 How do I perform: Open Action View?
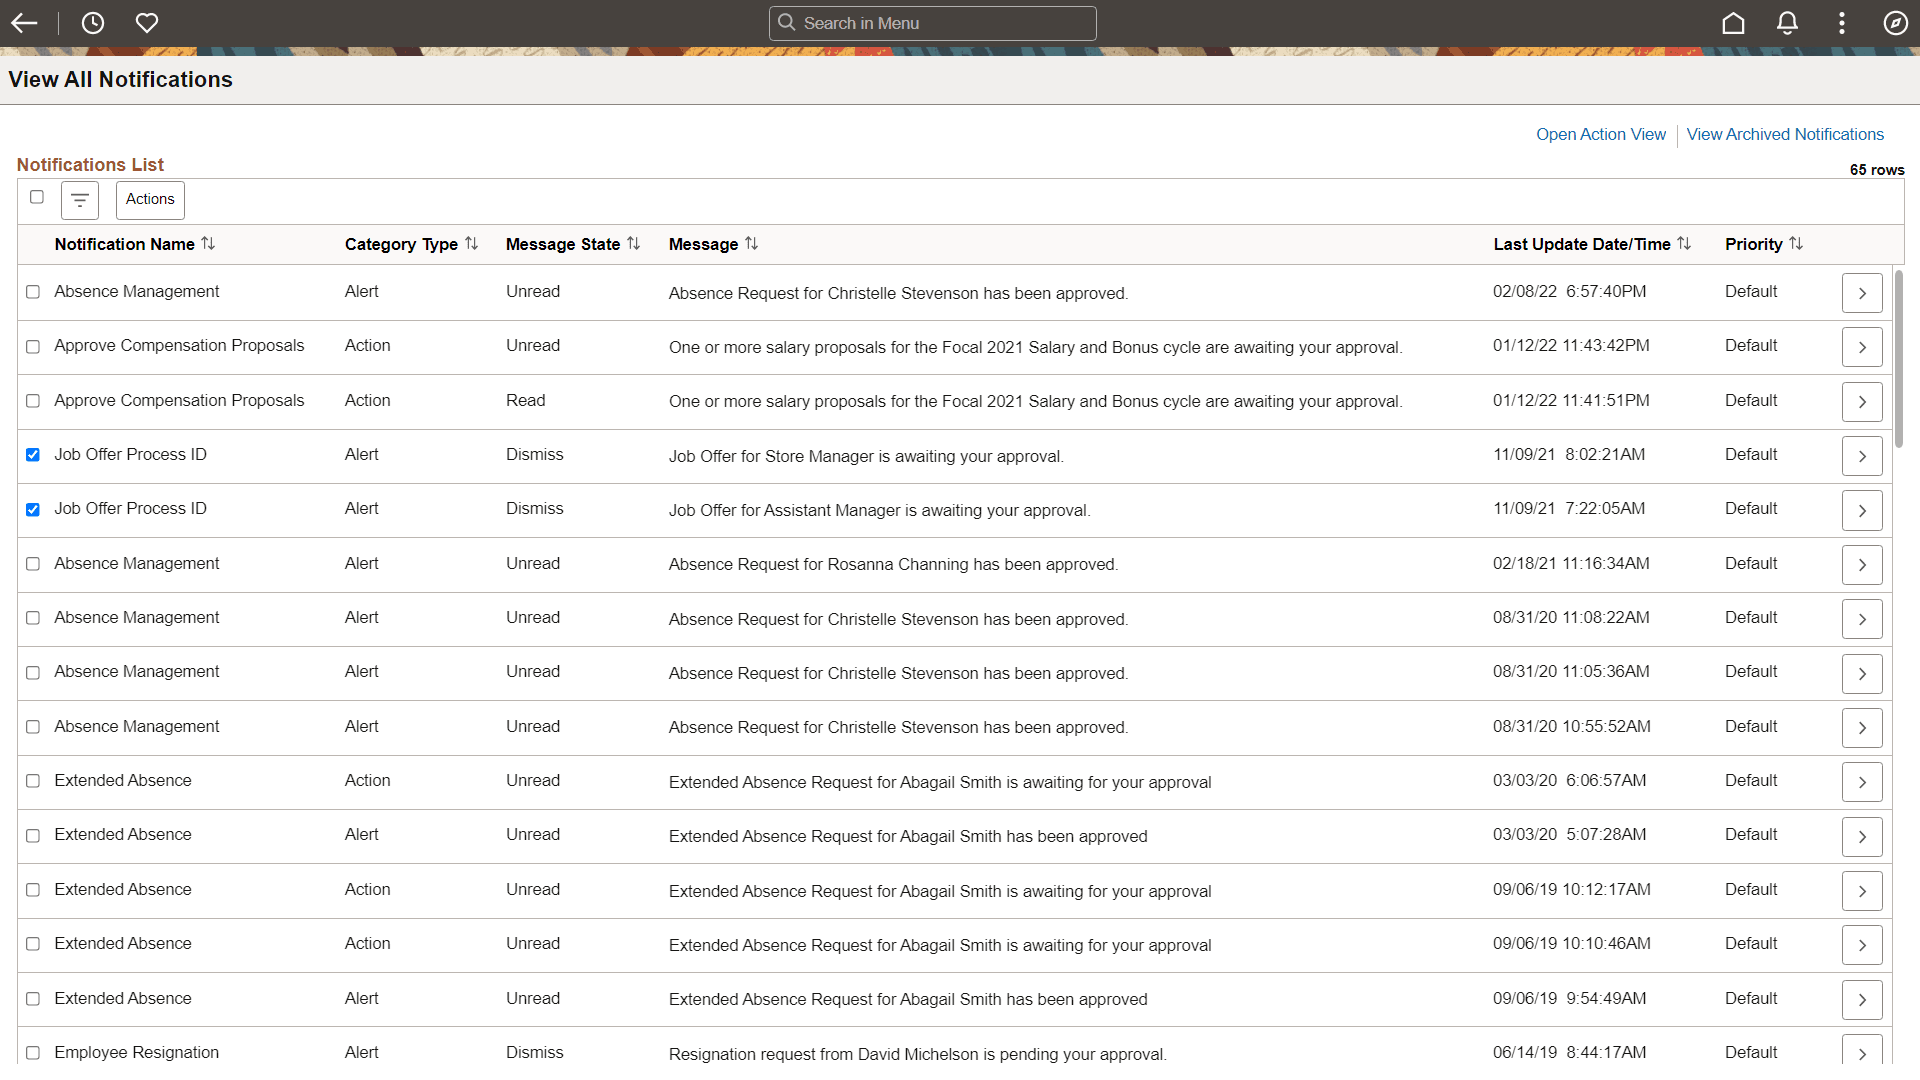(1600, 134)
